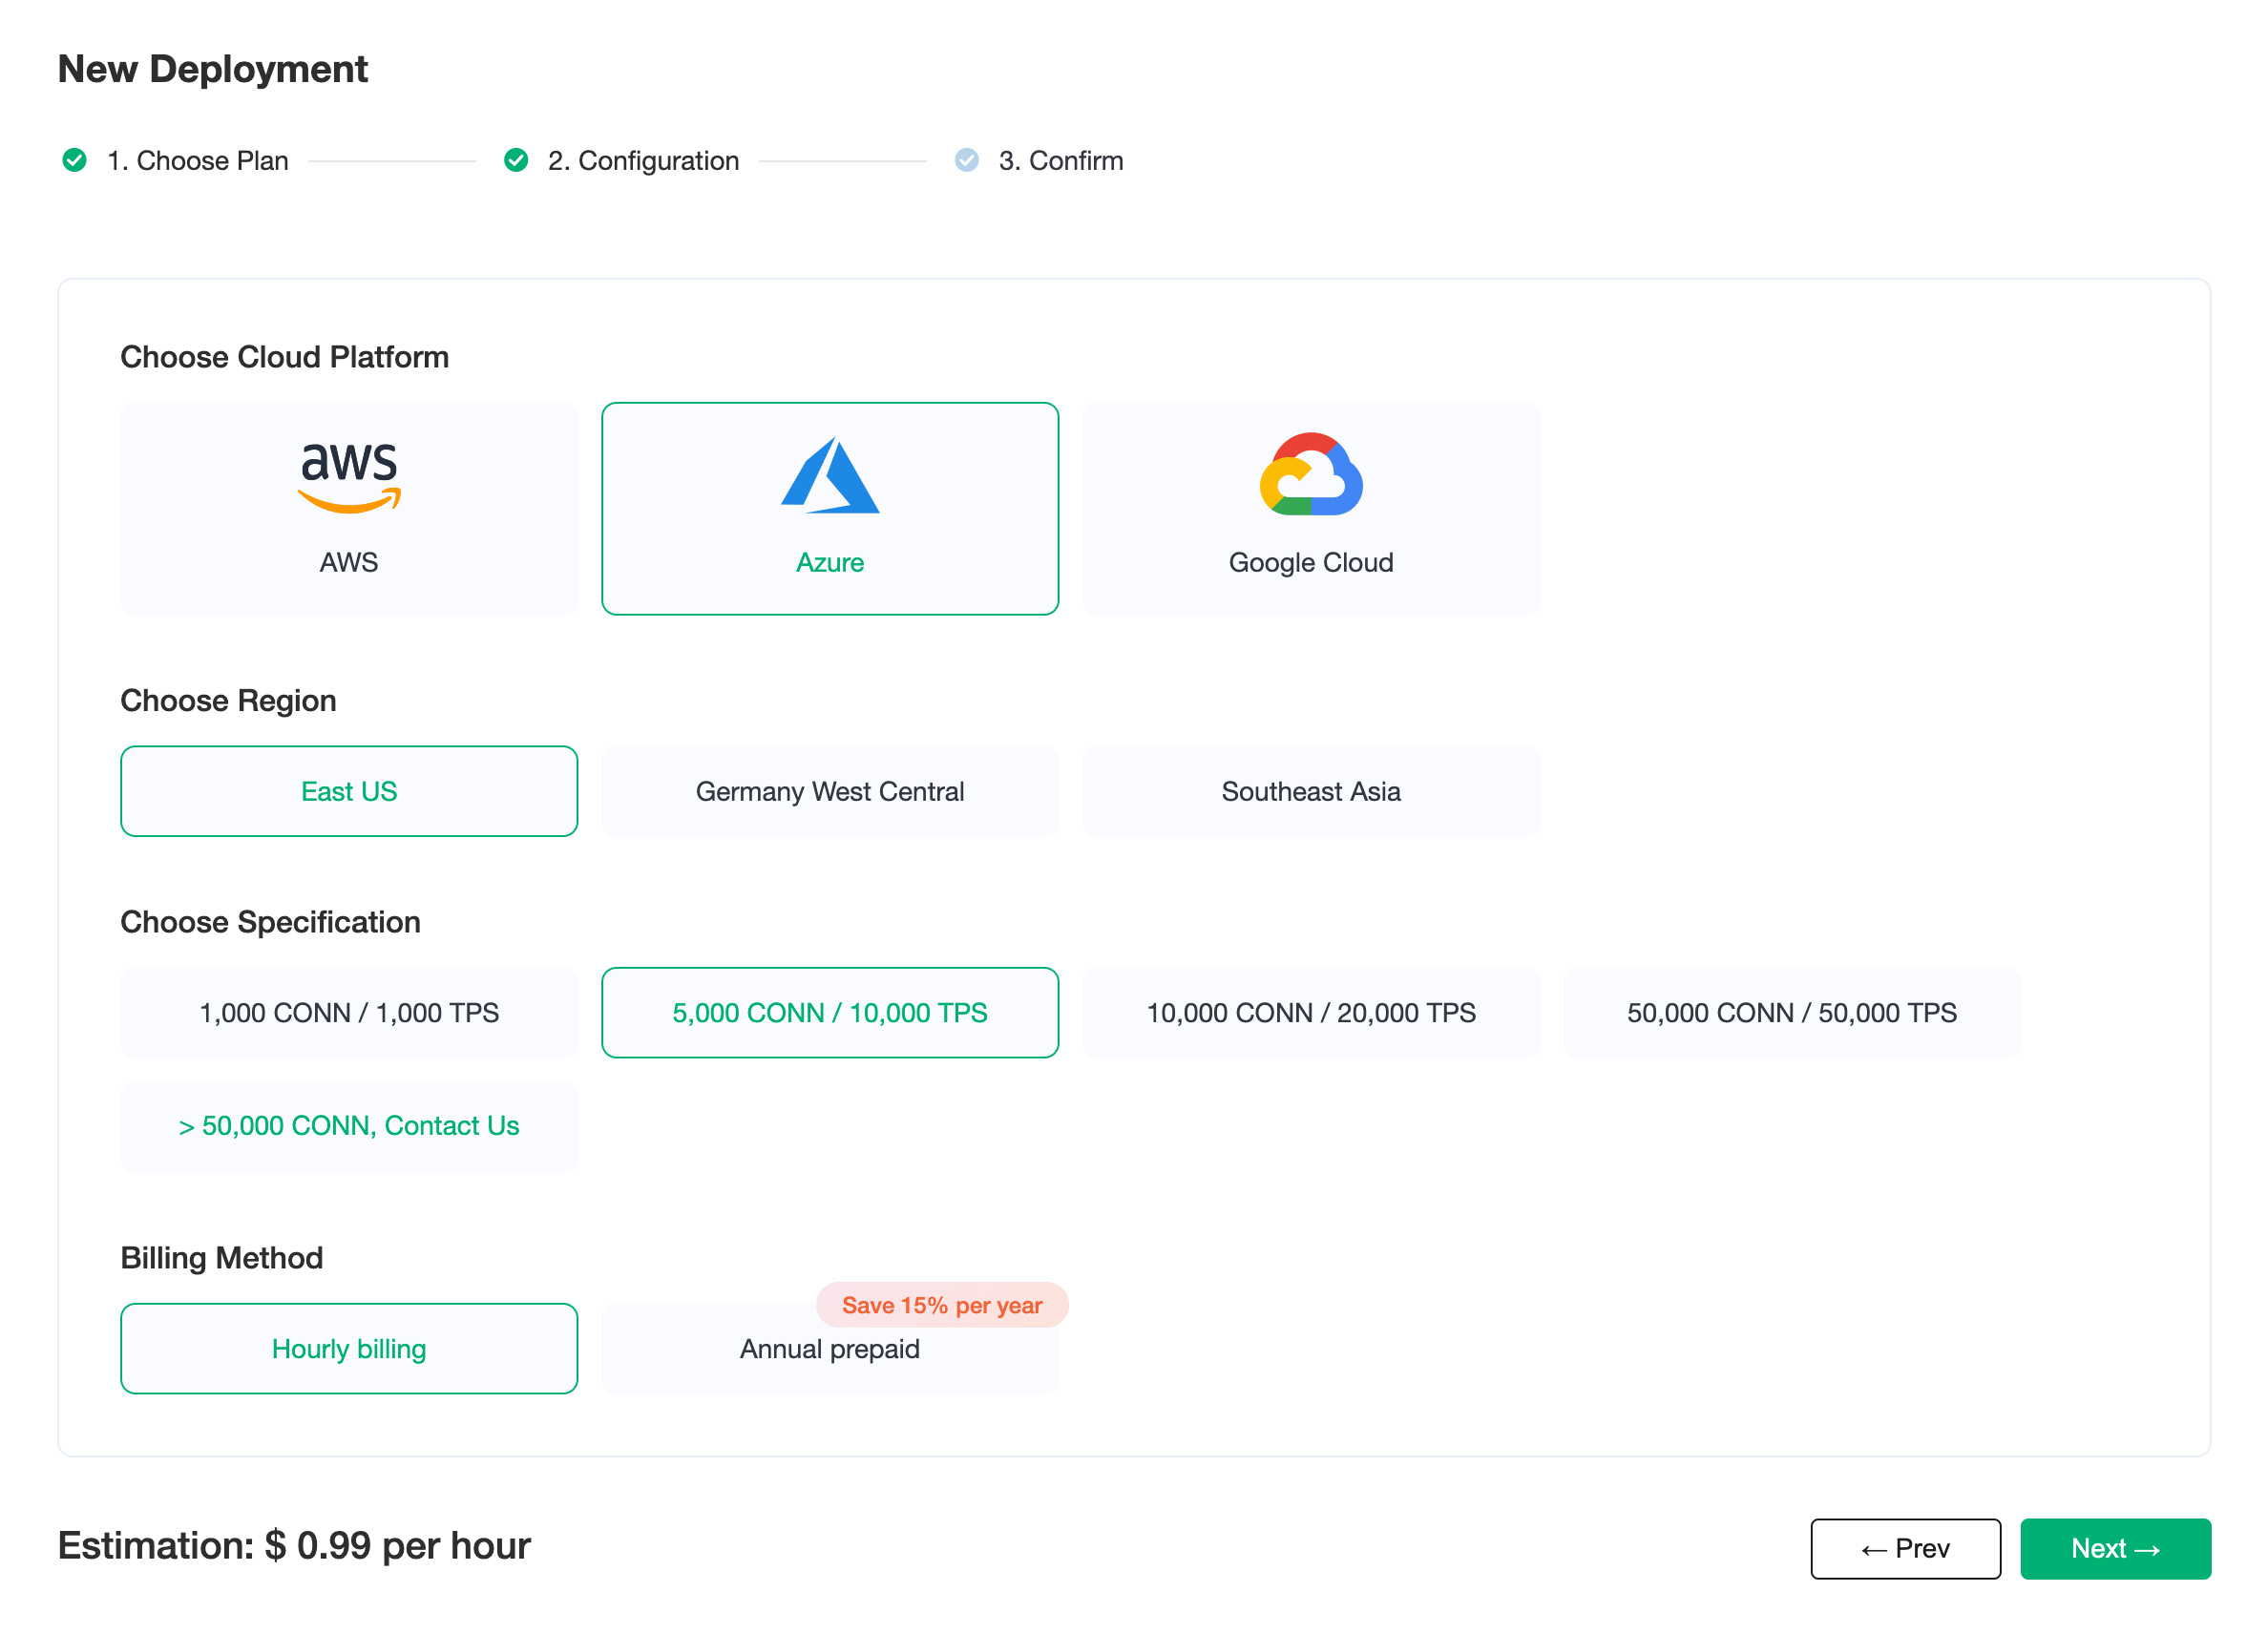Choose 10,000 CONN / 20,000 TPS specification

[1311, 1012]
